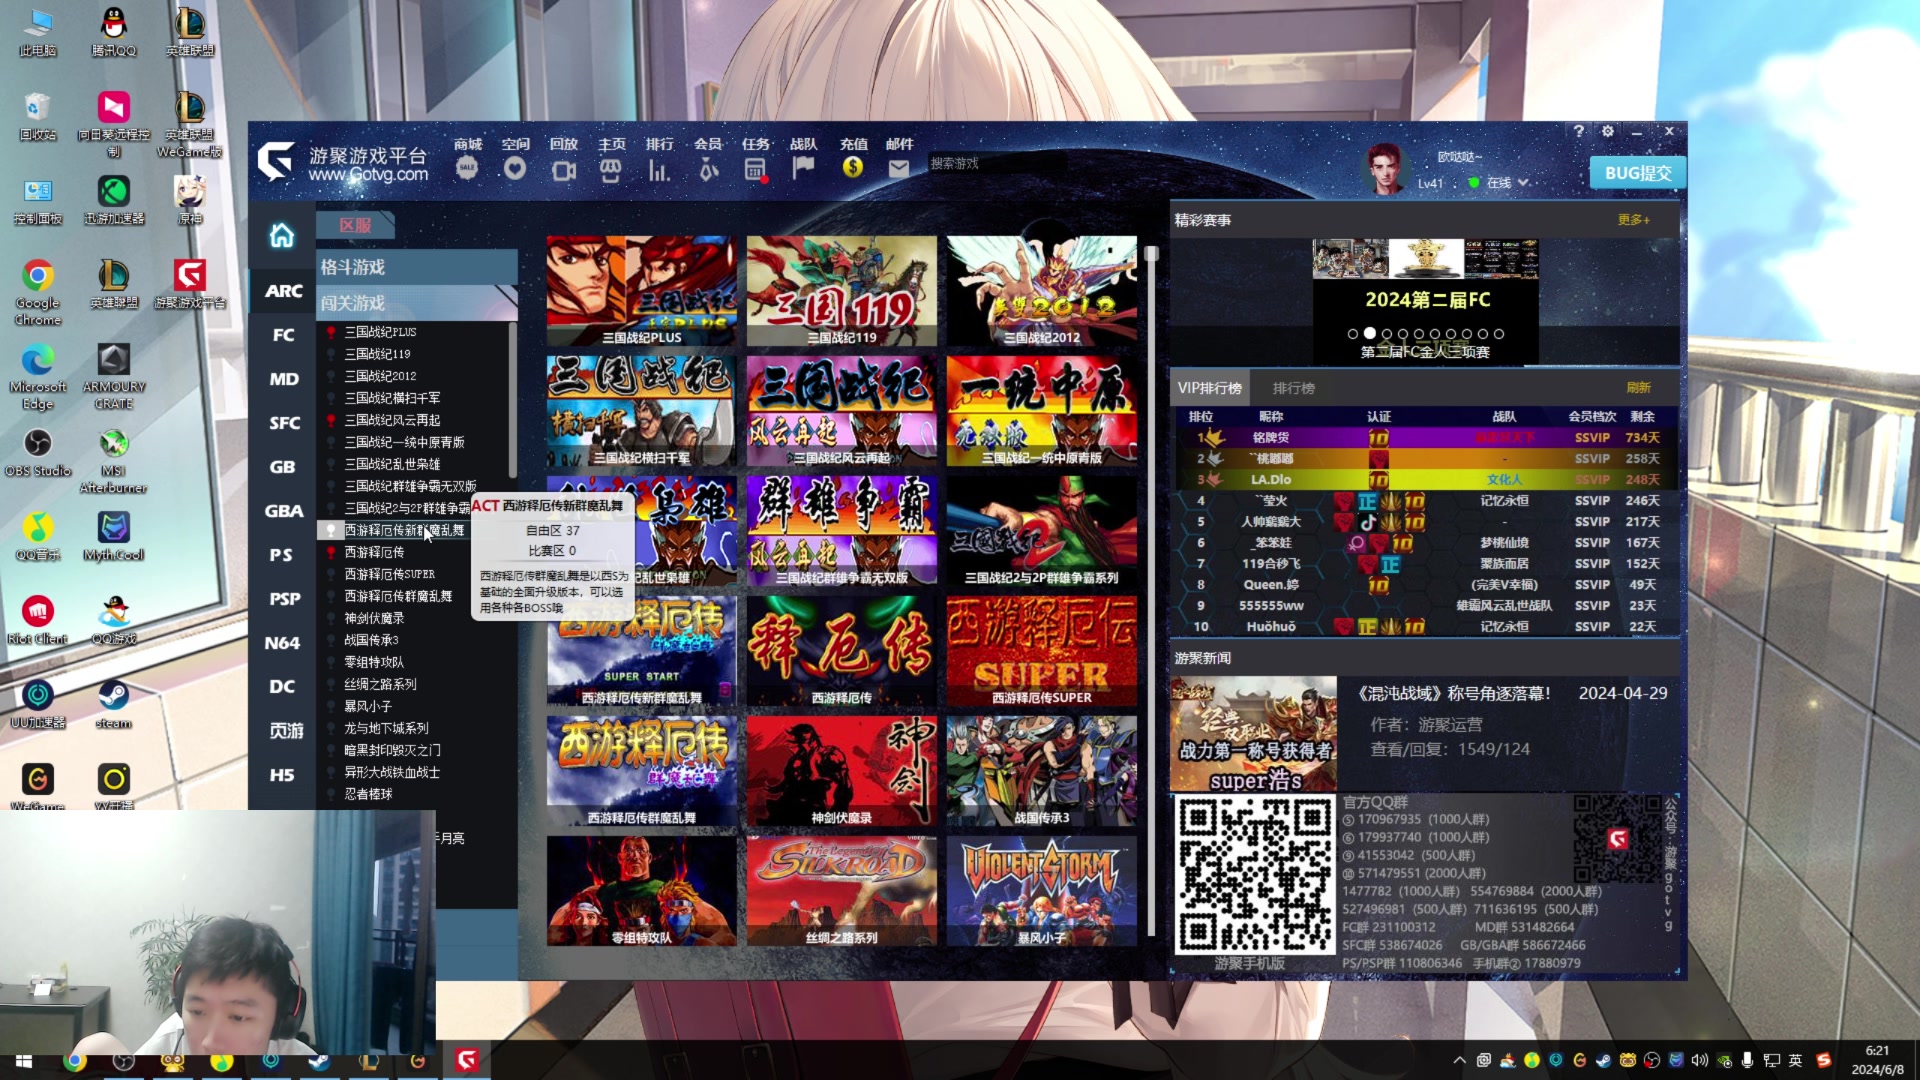Click the game list scrollbar
Screen dimensions: 1920x1080
(x=513, y=400)
